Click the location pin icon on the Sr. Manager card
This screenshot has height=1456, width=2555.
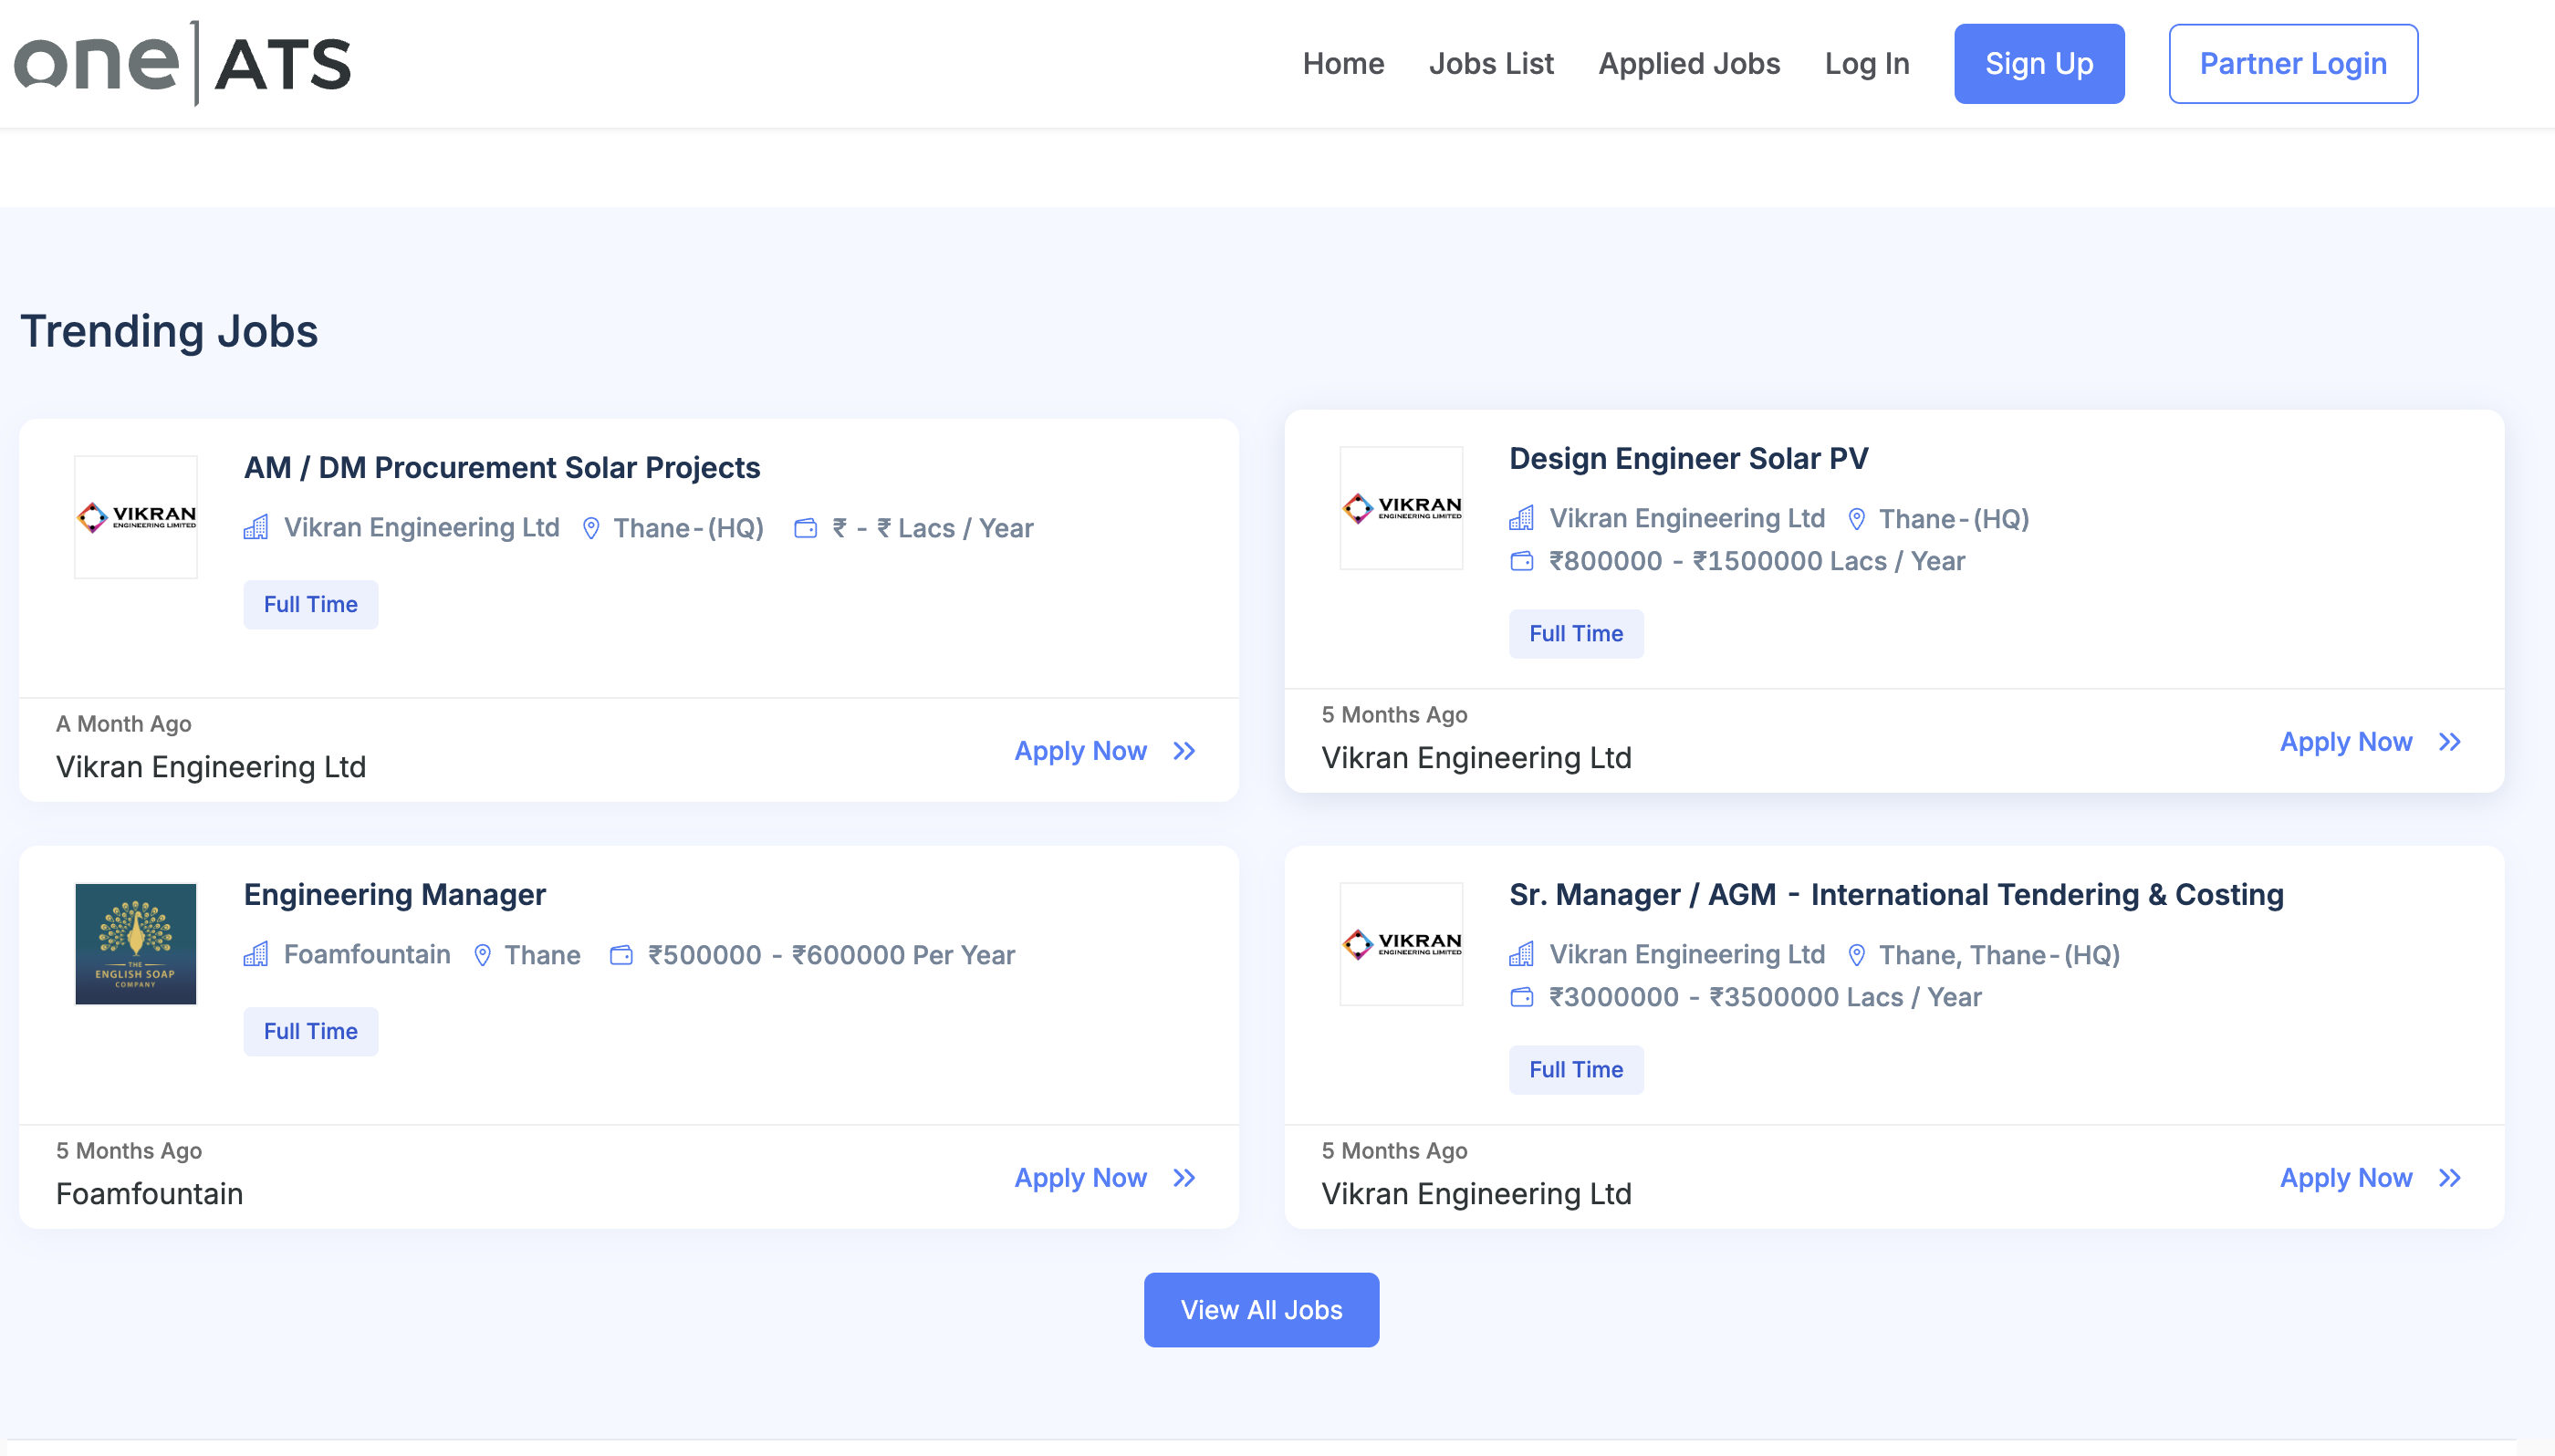click(1856, 955)
